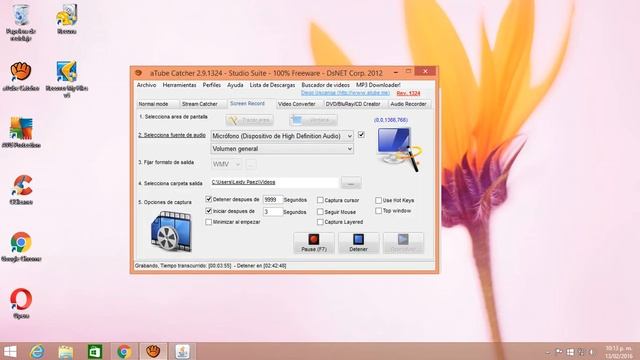Click the output folder browse button
The width and height of the screenshot is (640, 360).
click(x=351, y=183)
